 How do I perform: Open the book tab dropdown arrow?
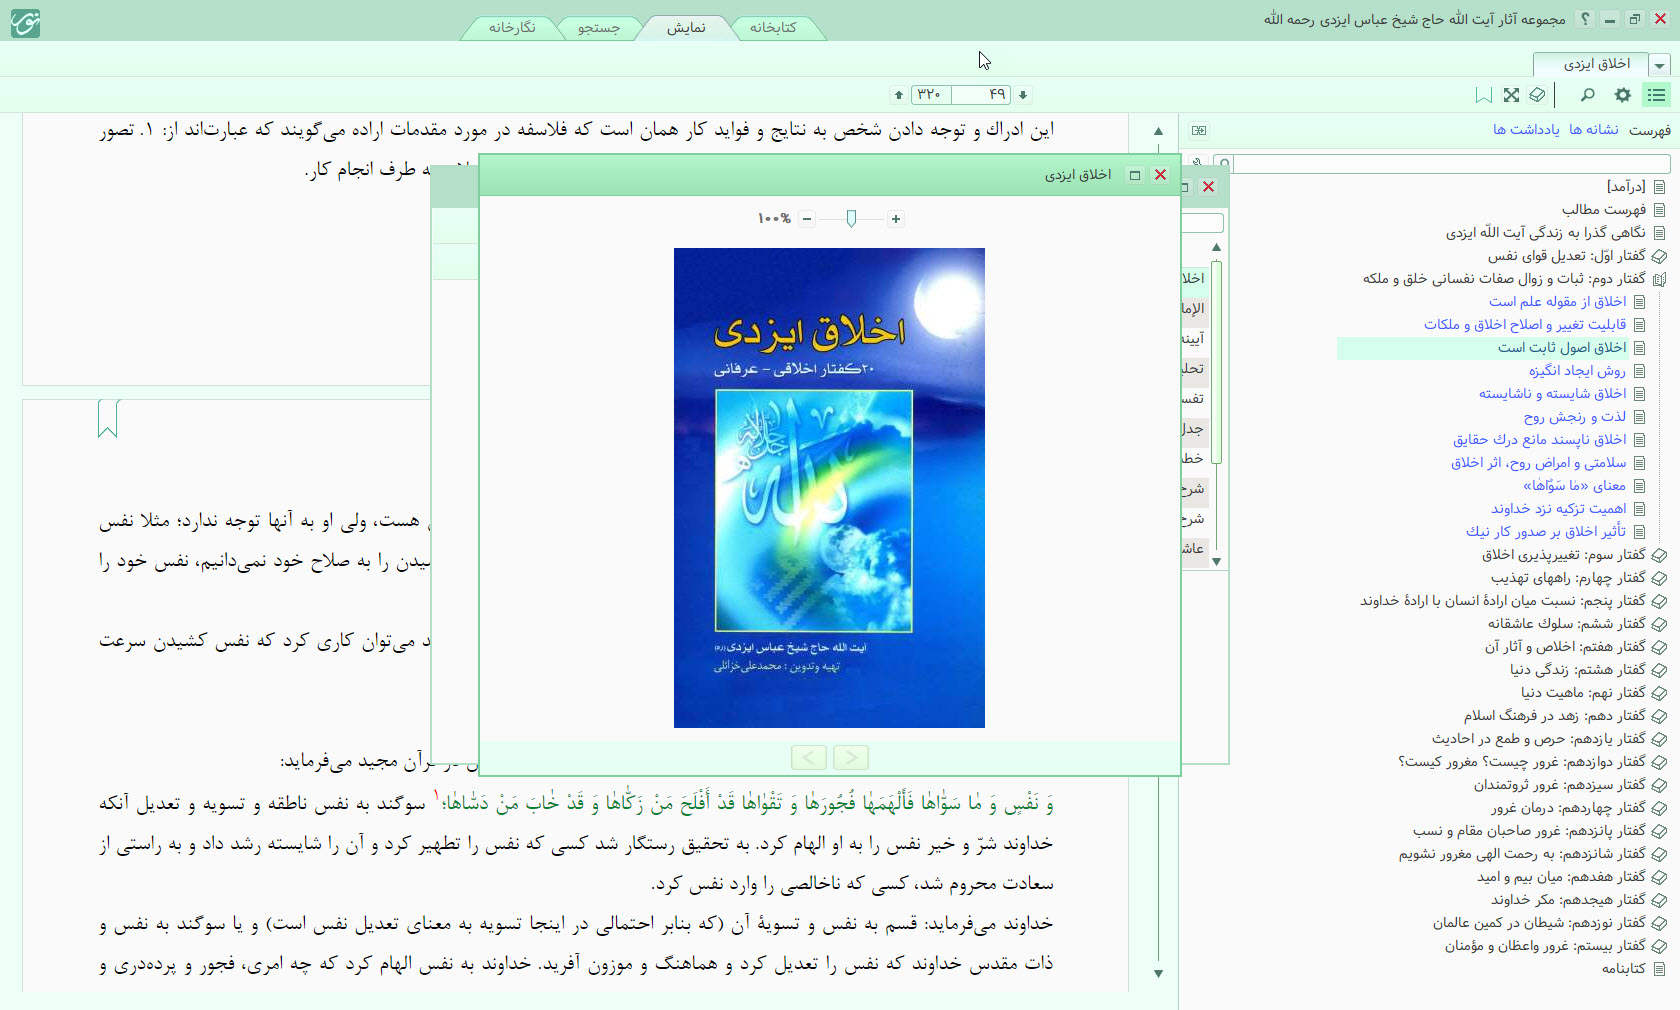pyautogui.click(x=1660, y=65)
